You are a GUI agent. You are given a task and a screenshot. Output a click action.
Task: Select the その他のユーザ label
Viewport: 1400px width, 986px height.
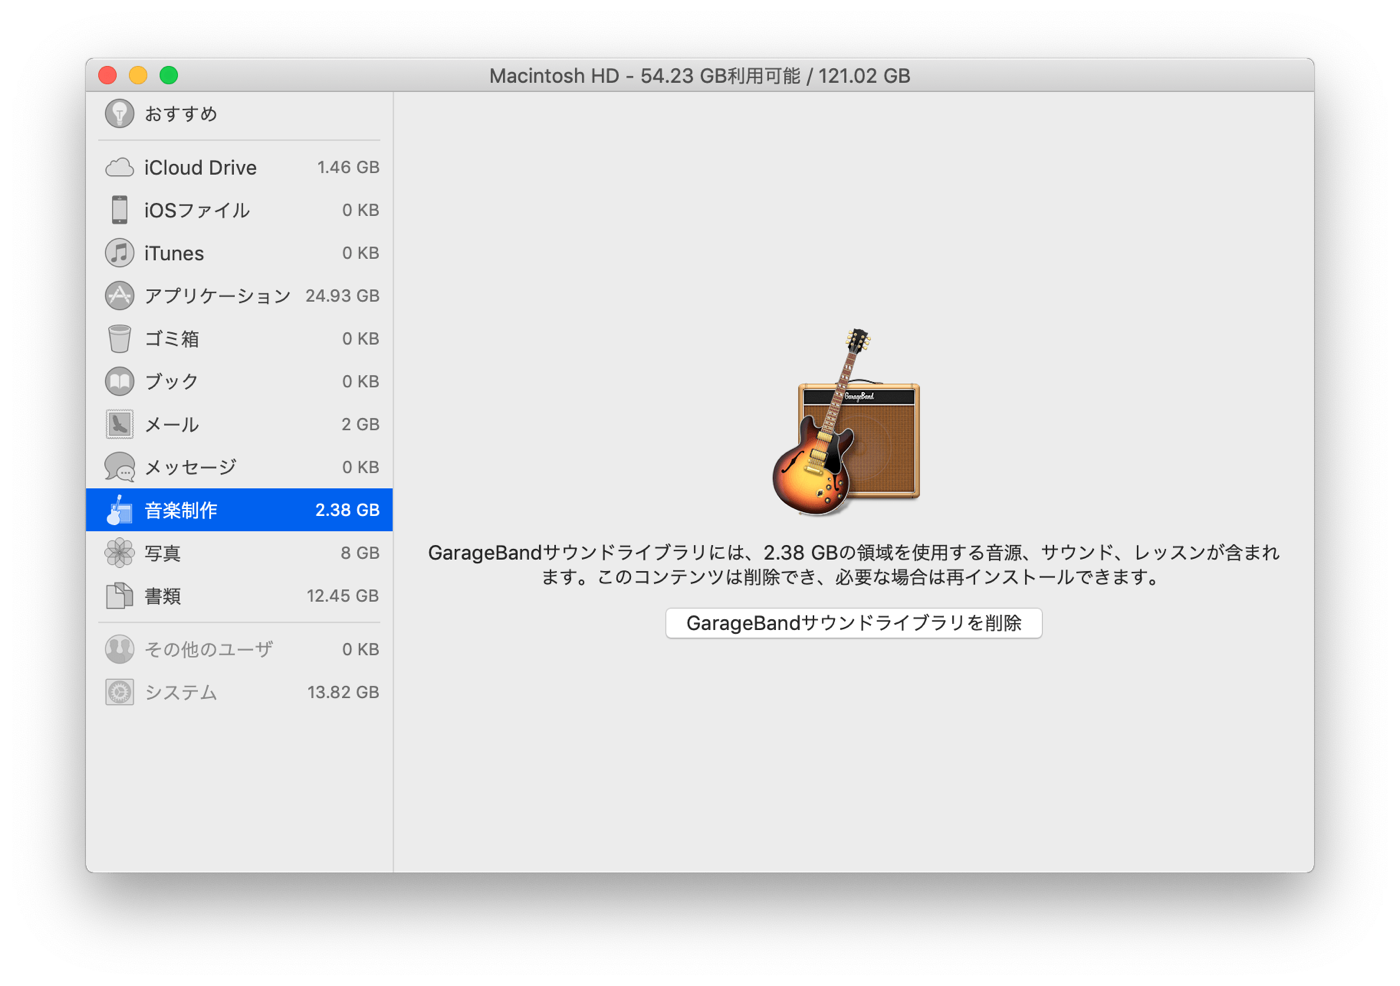(x=208, y=649)
